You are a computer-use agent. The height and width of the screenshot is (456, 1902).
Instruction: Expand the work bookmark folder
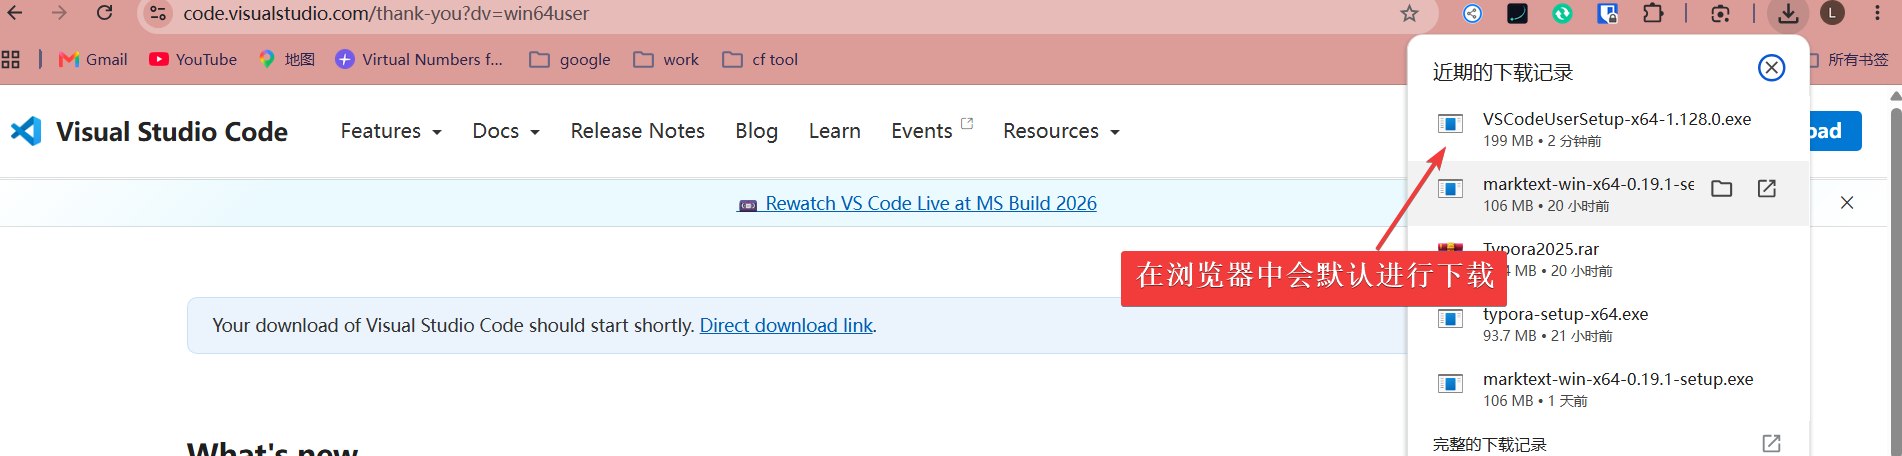(x=666, y=59)
